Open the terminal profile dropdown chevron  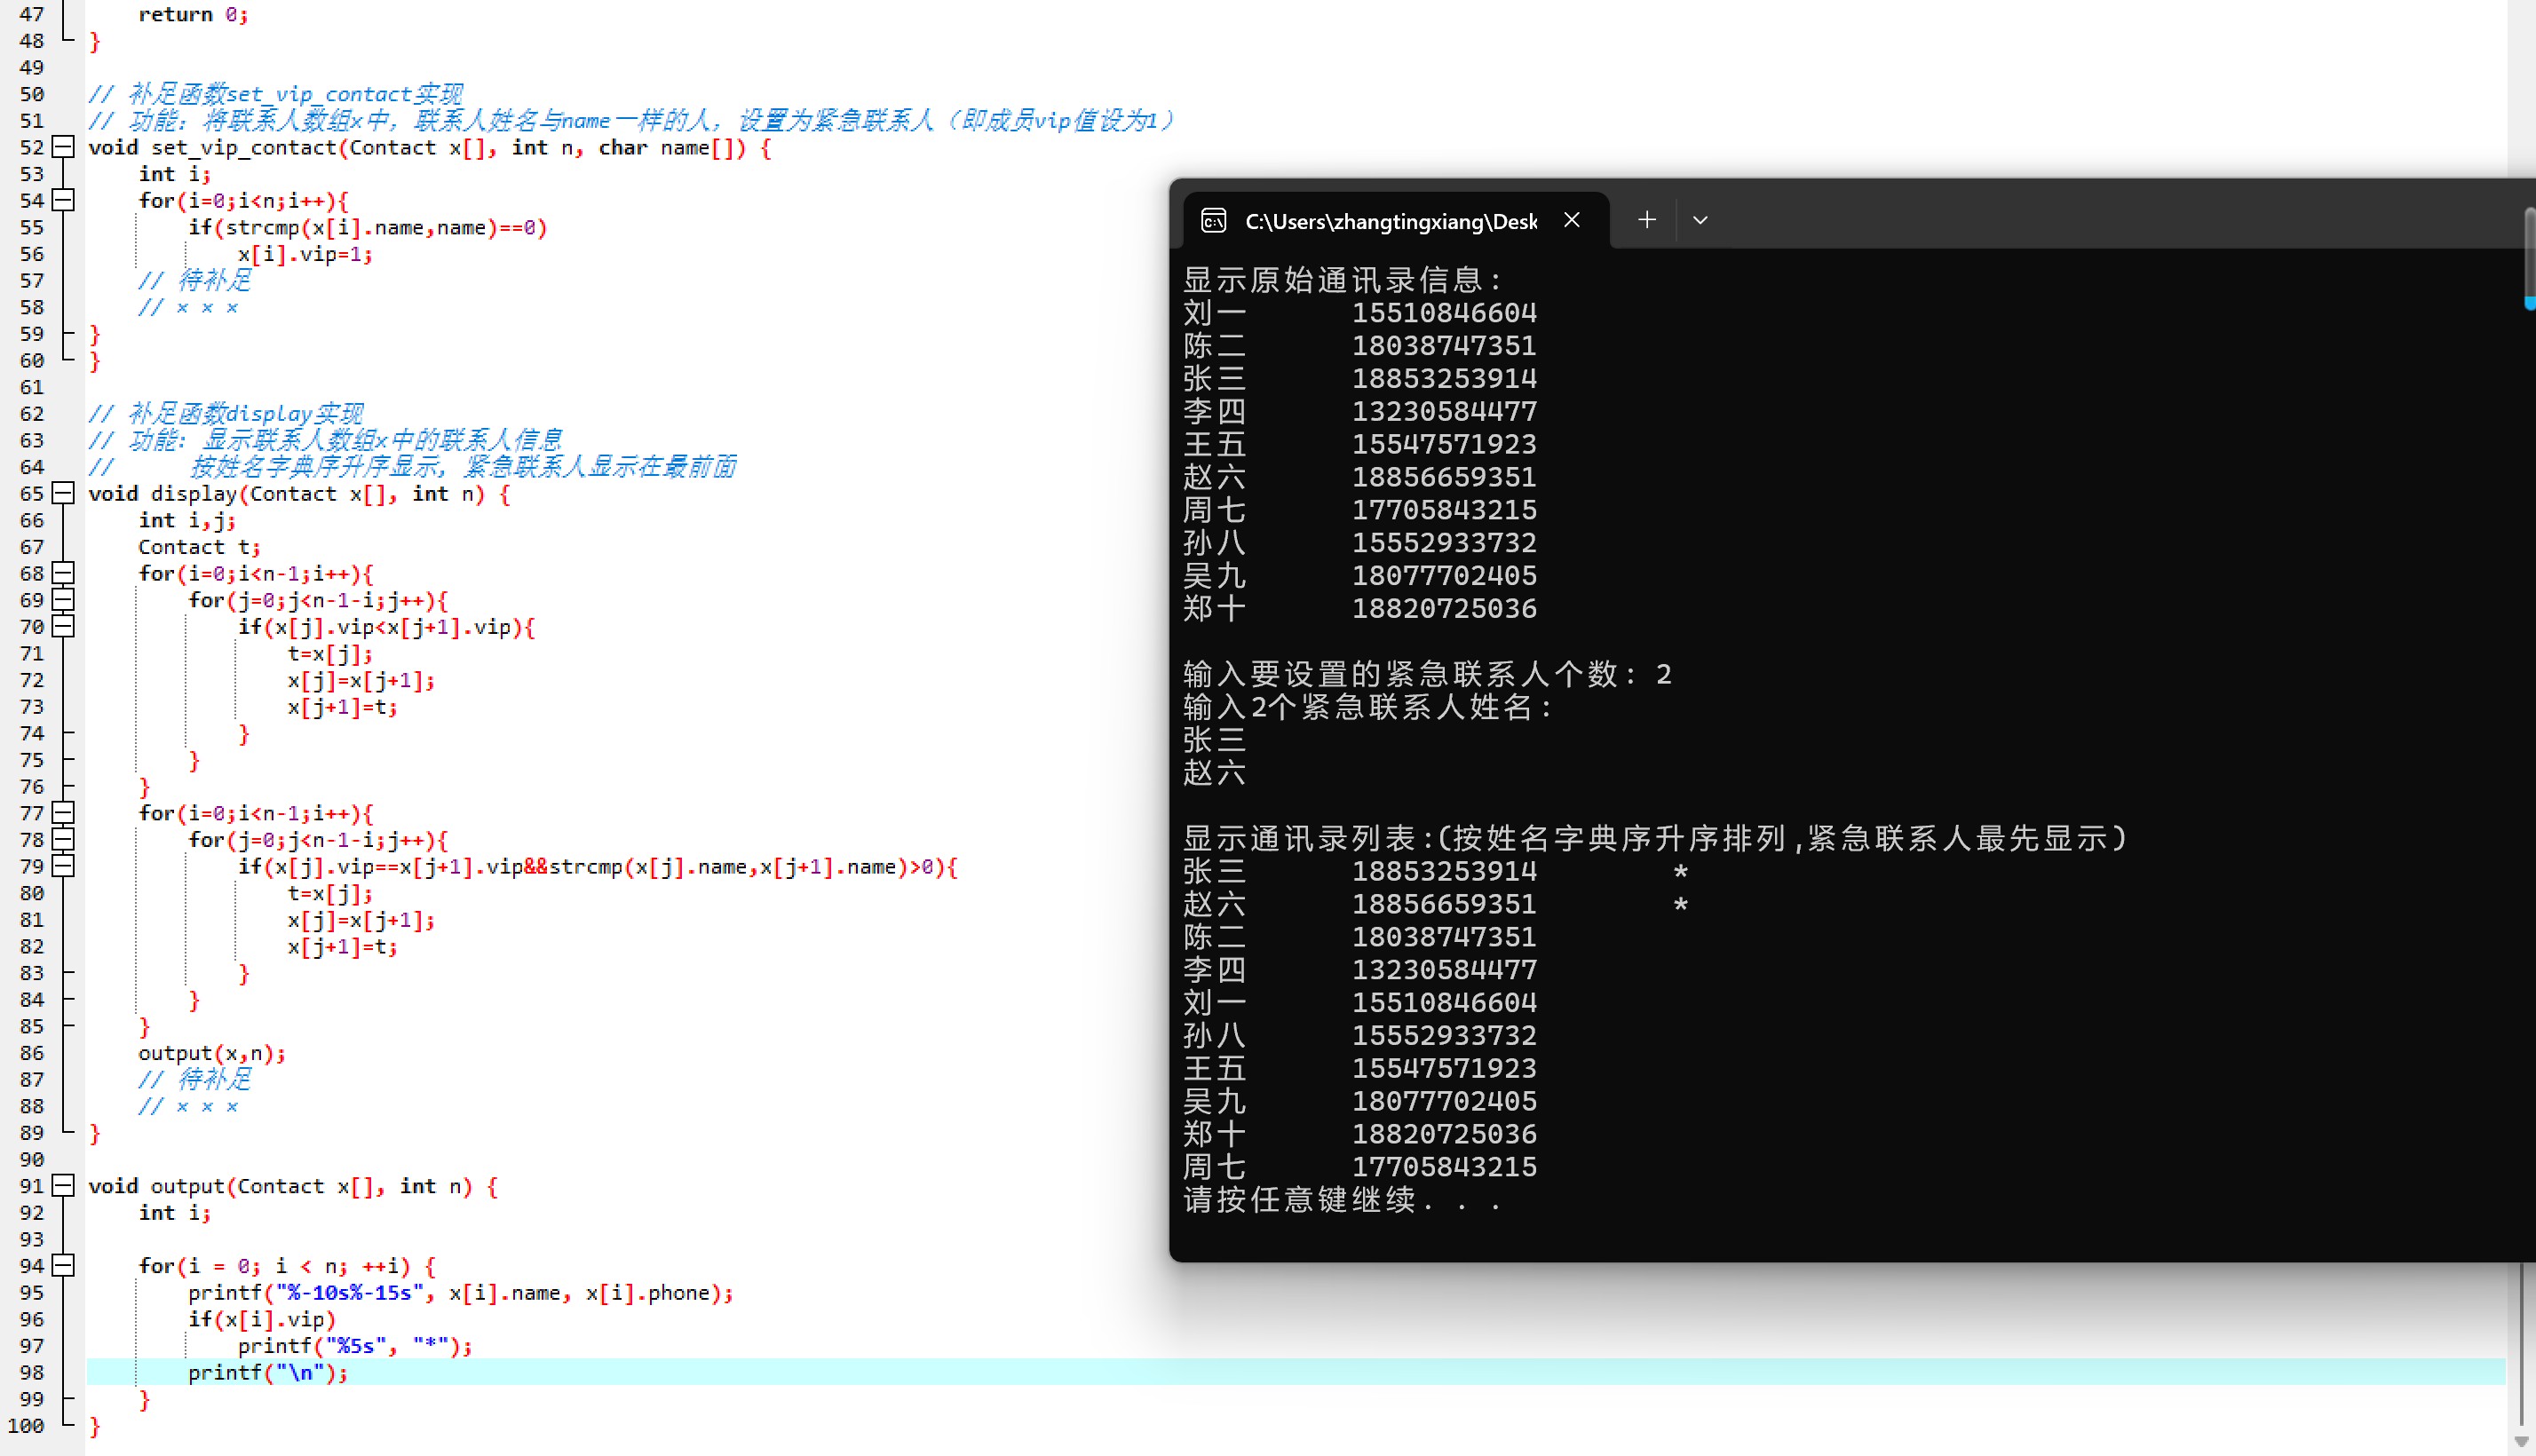click(1700, 220)
